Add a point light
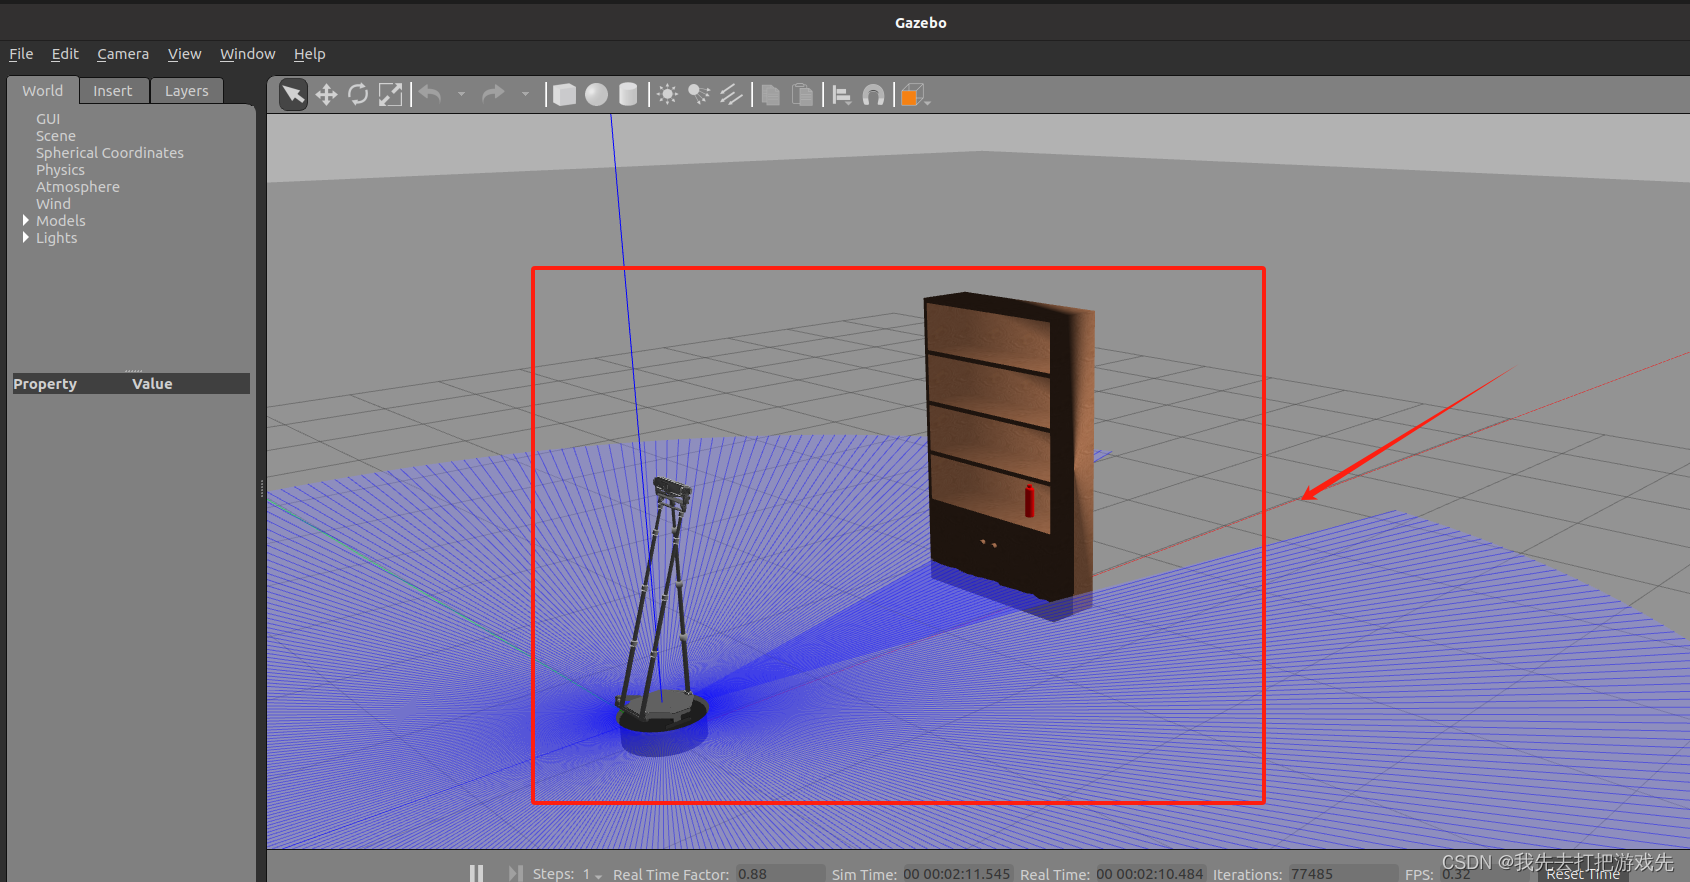1690x882 pixels. [x=667, y=95]
